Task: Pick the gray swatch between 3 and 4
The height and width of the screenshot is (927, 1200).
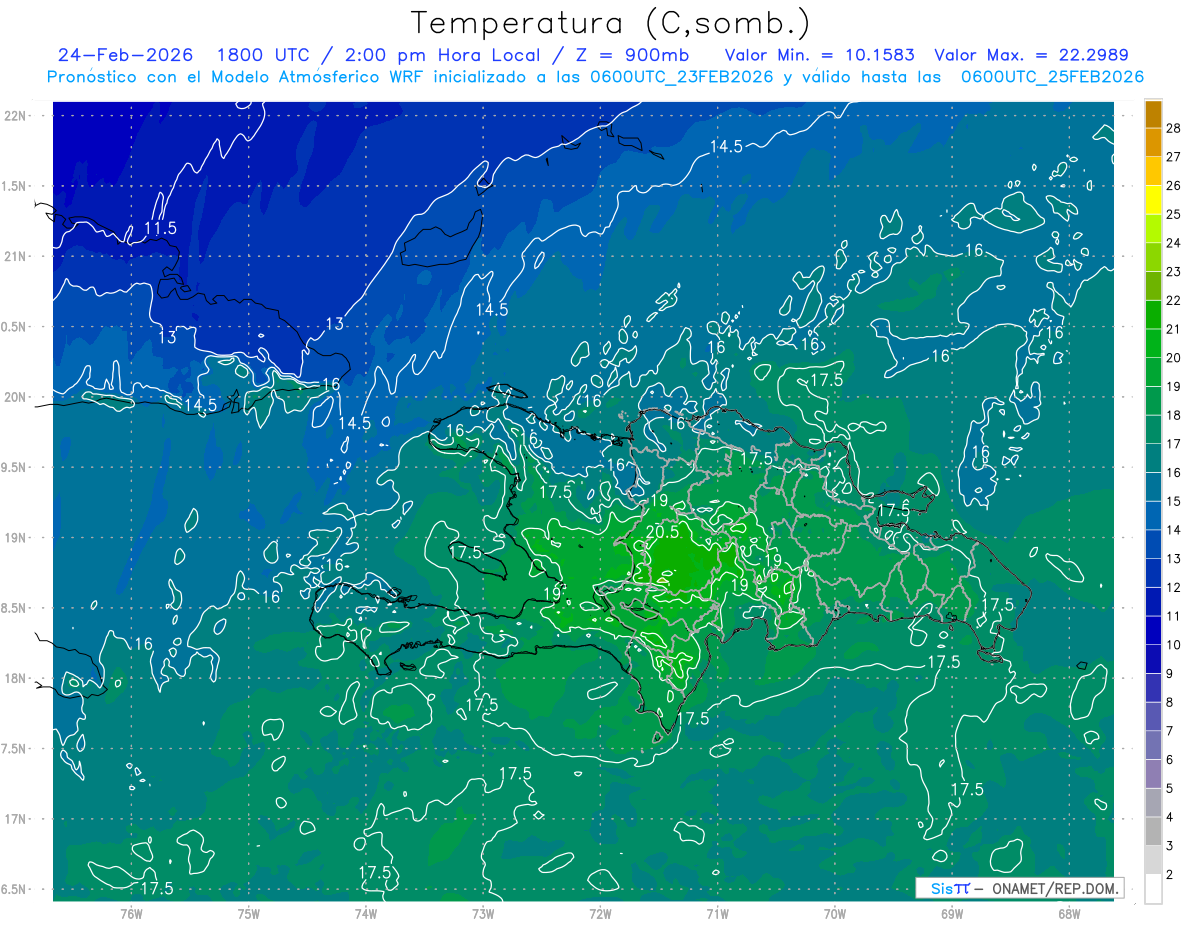Action: point(1153,832)
